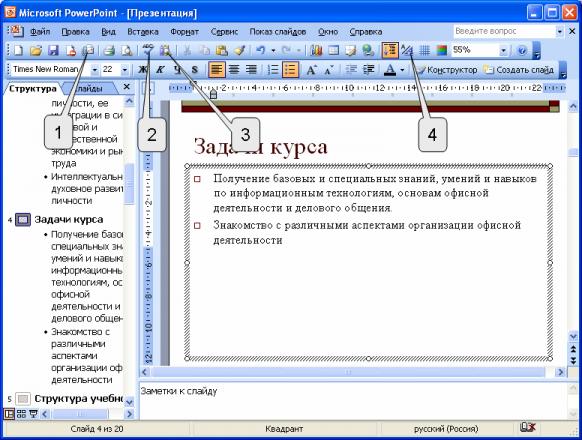Click the slide 5 icon in the outline
The image size is (582, 440).
point(23,399)
